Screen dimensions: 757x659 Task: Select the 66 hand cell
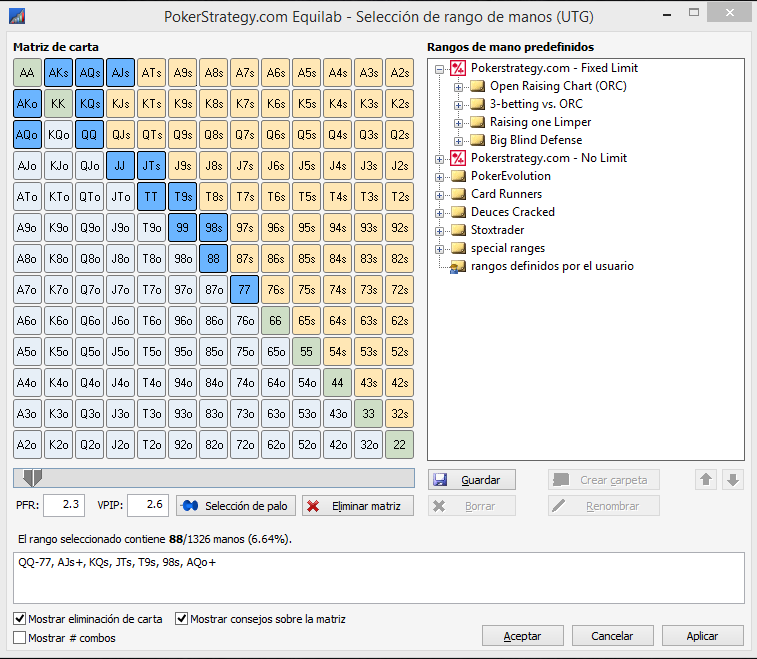click(x=275, y=321)
